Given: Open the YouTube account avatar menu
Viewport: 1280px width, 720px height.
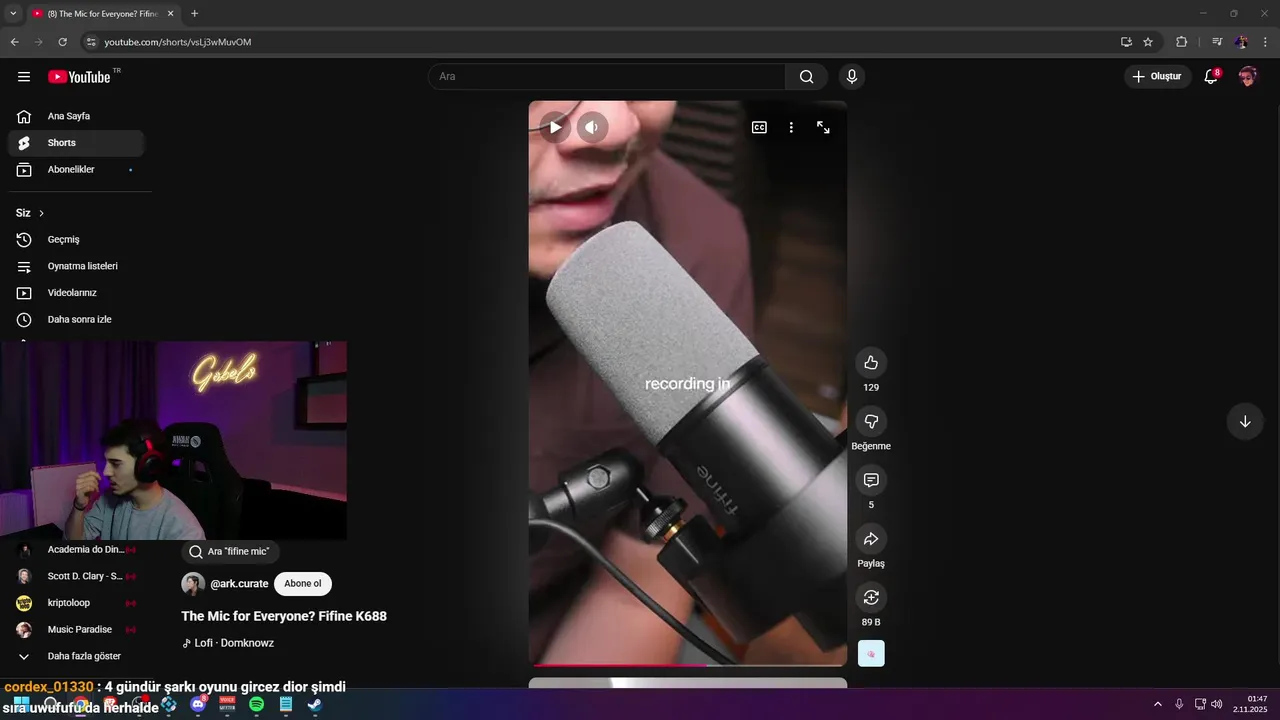Looking at the screenshot, I should click(1247, 77).
